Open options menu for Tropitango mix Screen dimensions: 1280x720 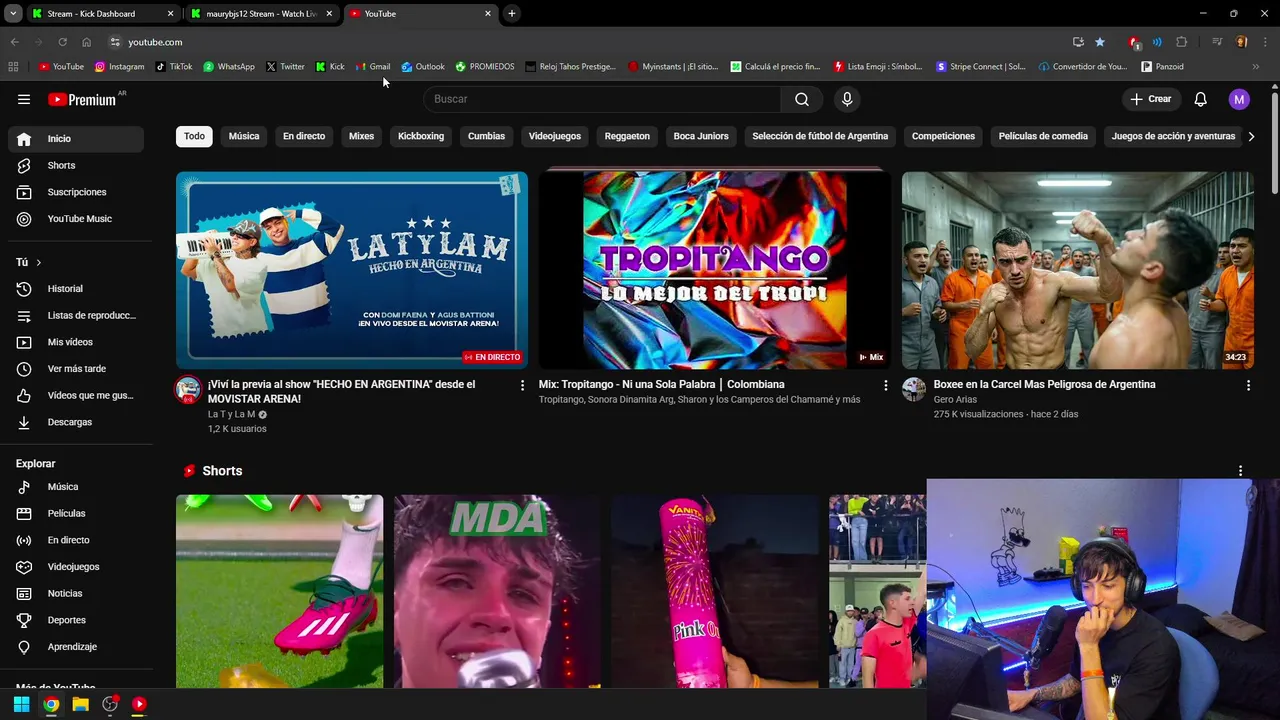885,385
